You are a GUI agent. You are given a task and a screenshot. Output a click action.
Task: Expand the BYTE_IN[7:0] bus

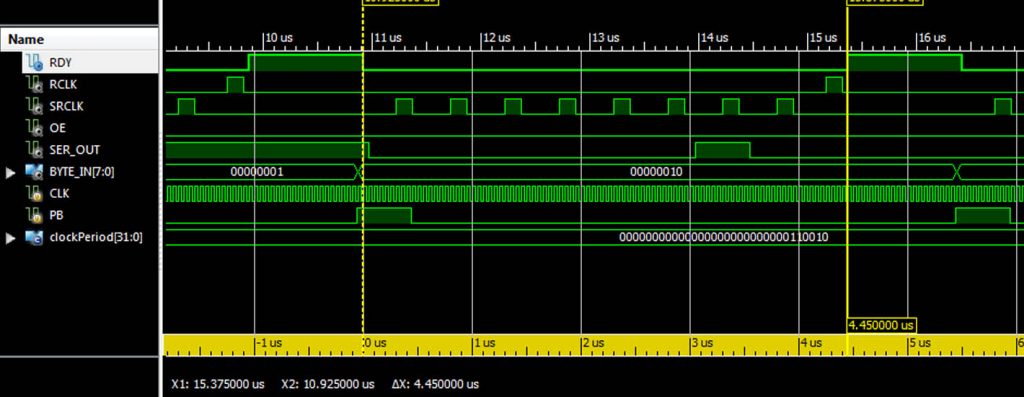click(10, 173)
